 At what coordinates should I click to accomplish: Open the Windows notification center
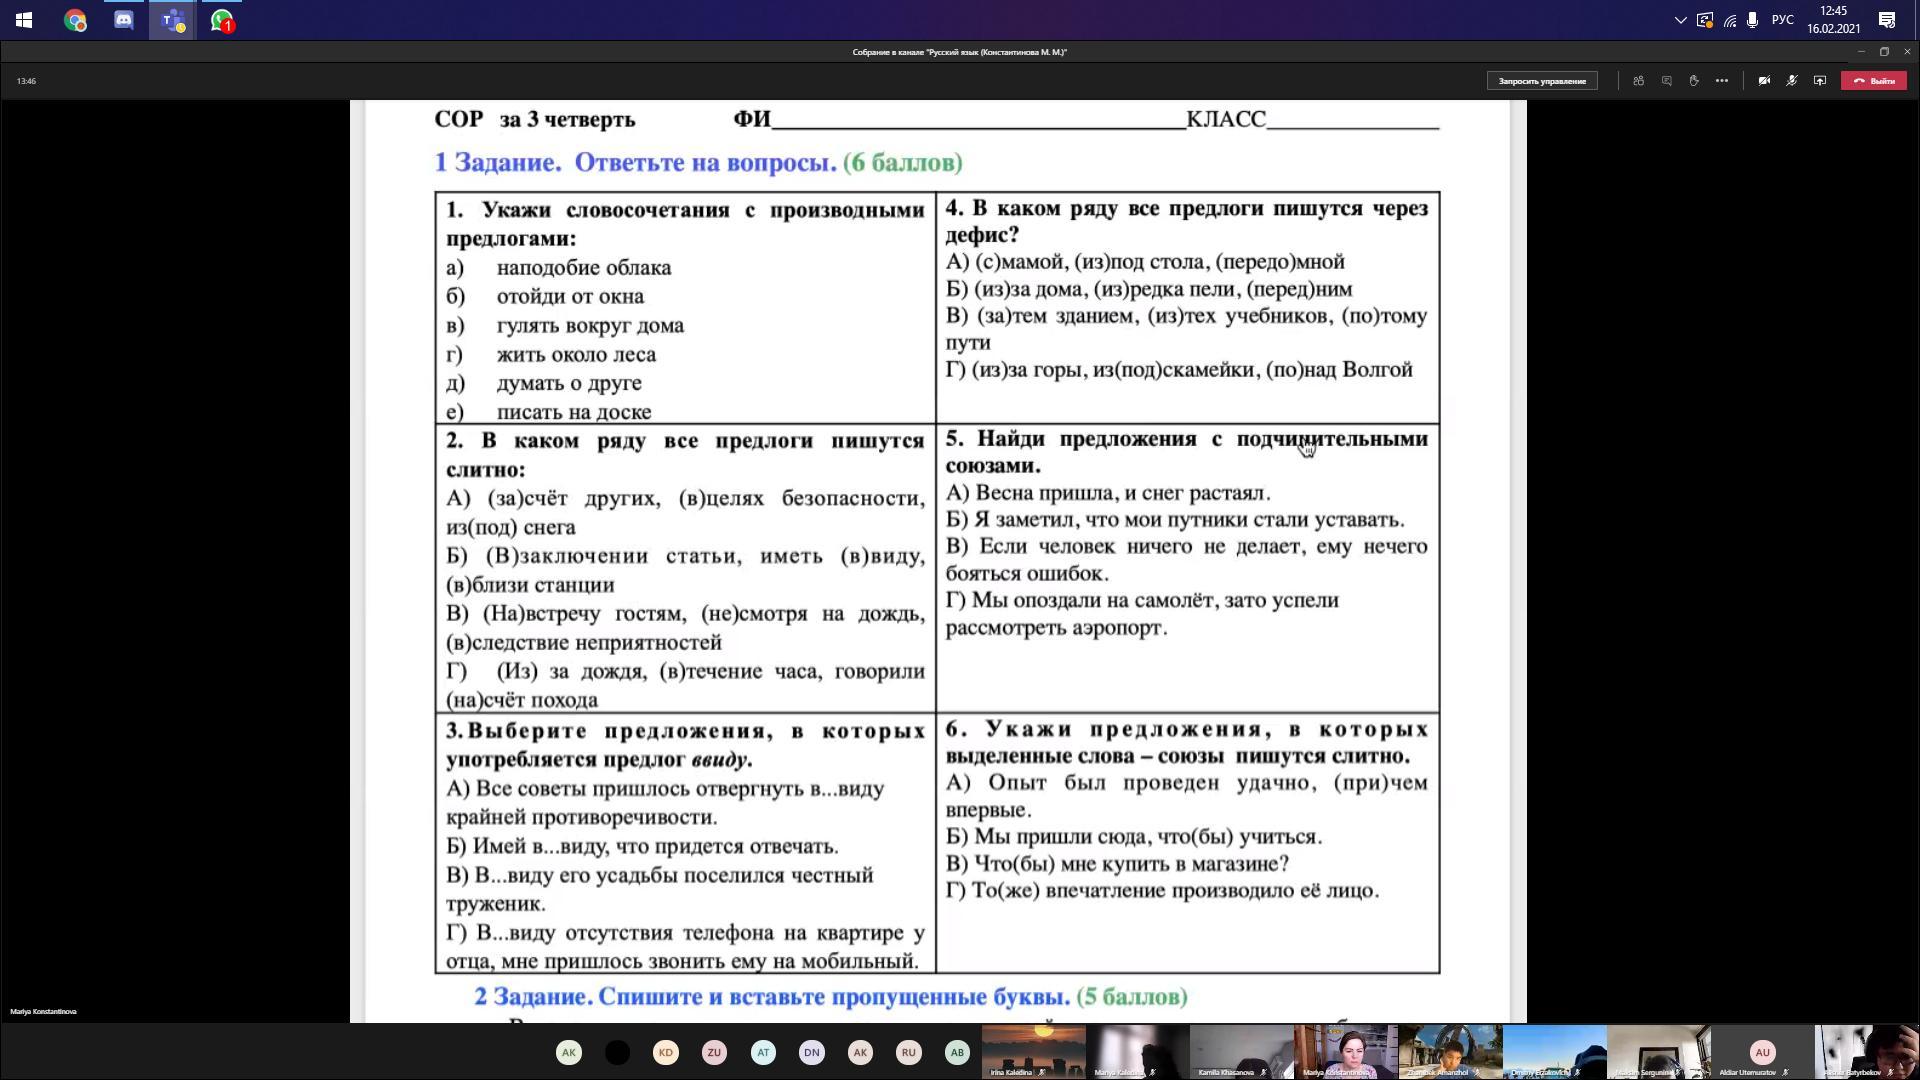[x=1887, y=20]
